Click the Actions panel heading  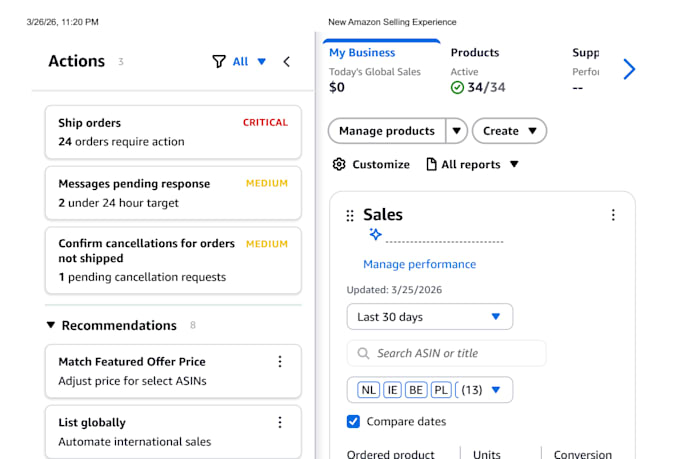(77, 61)
